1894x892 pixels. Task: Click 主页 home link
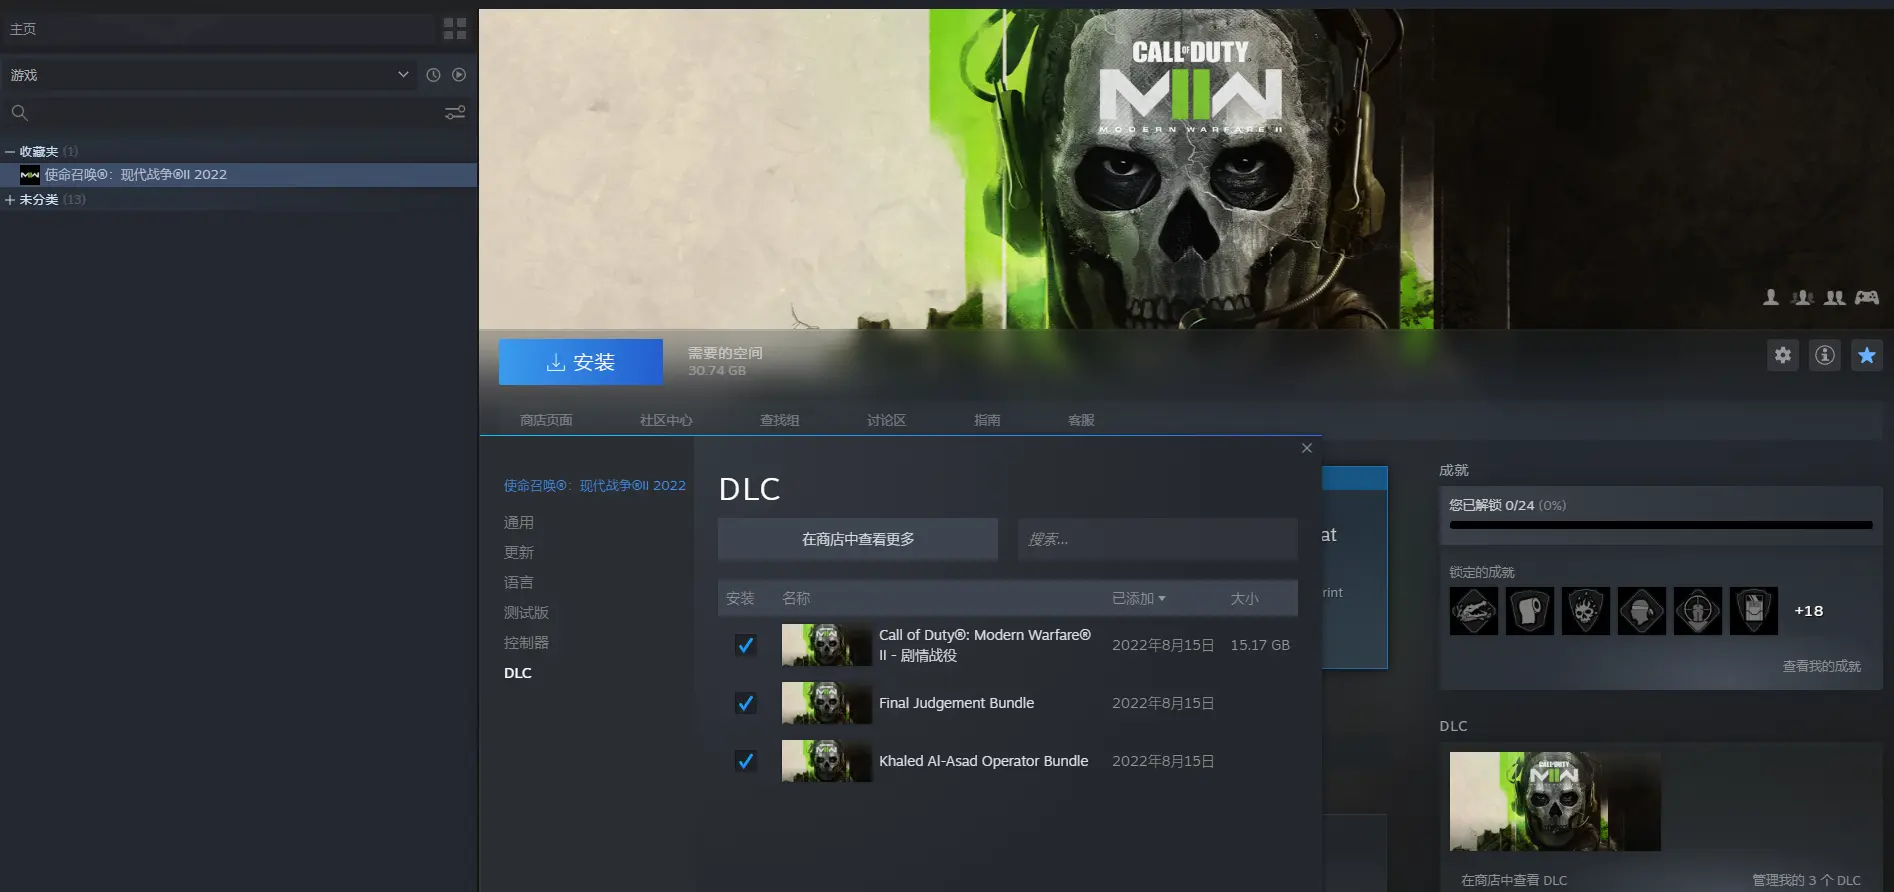click(x=23, y=29)
